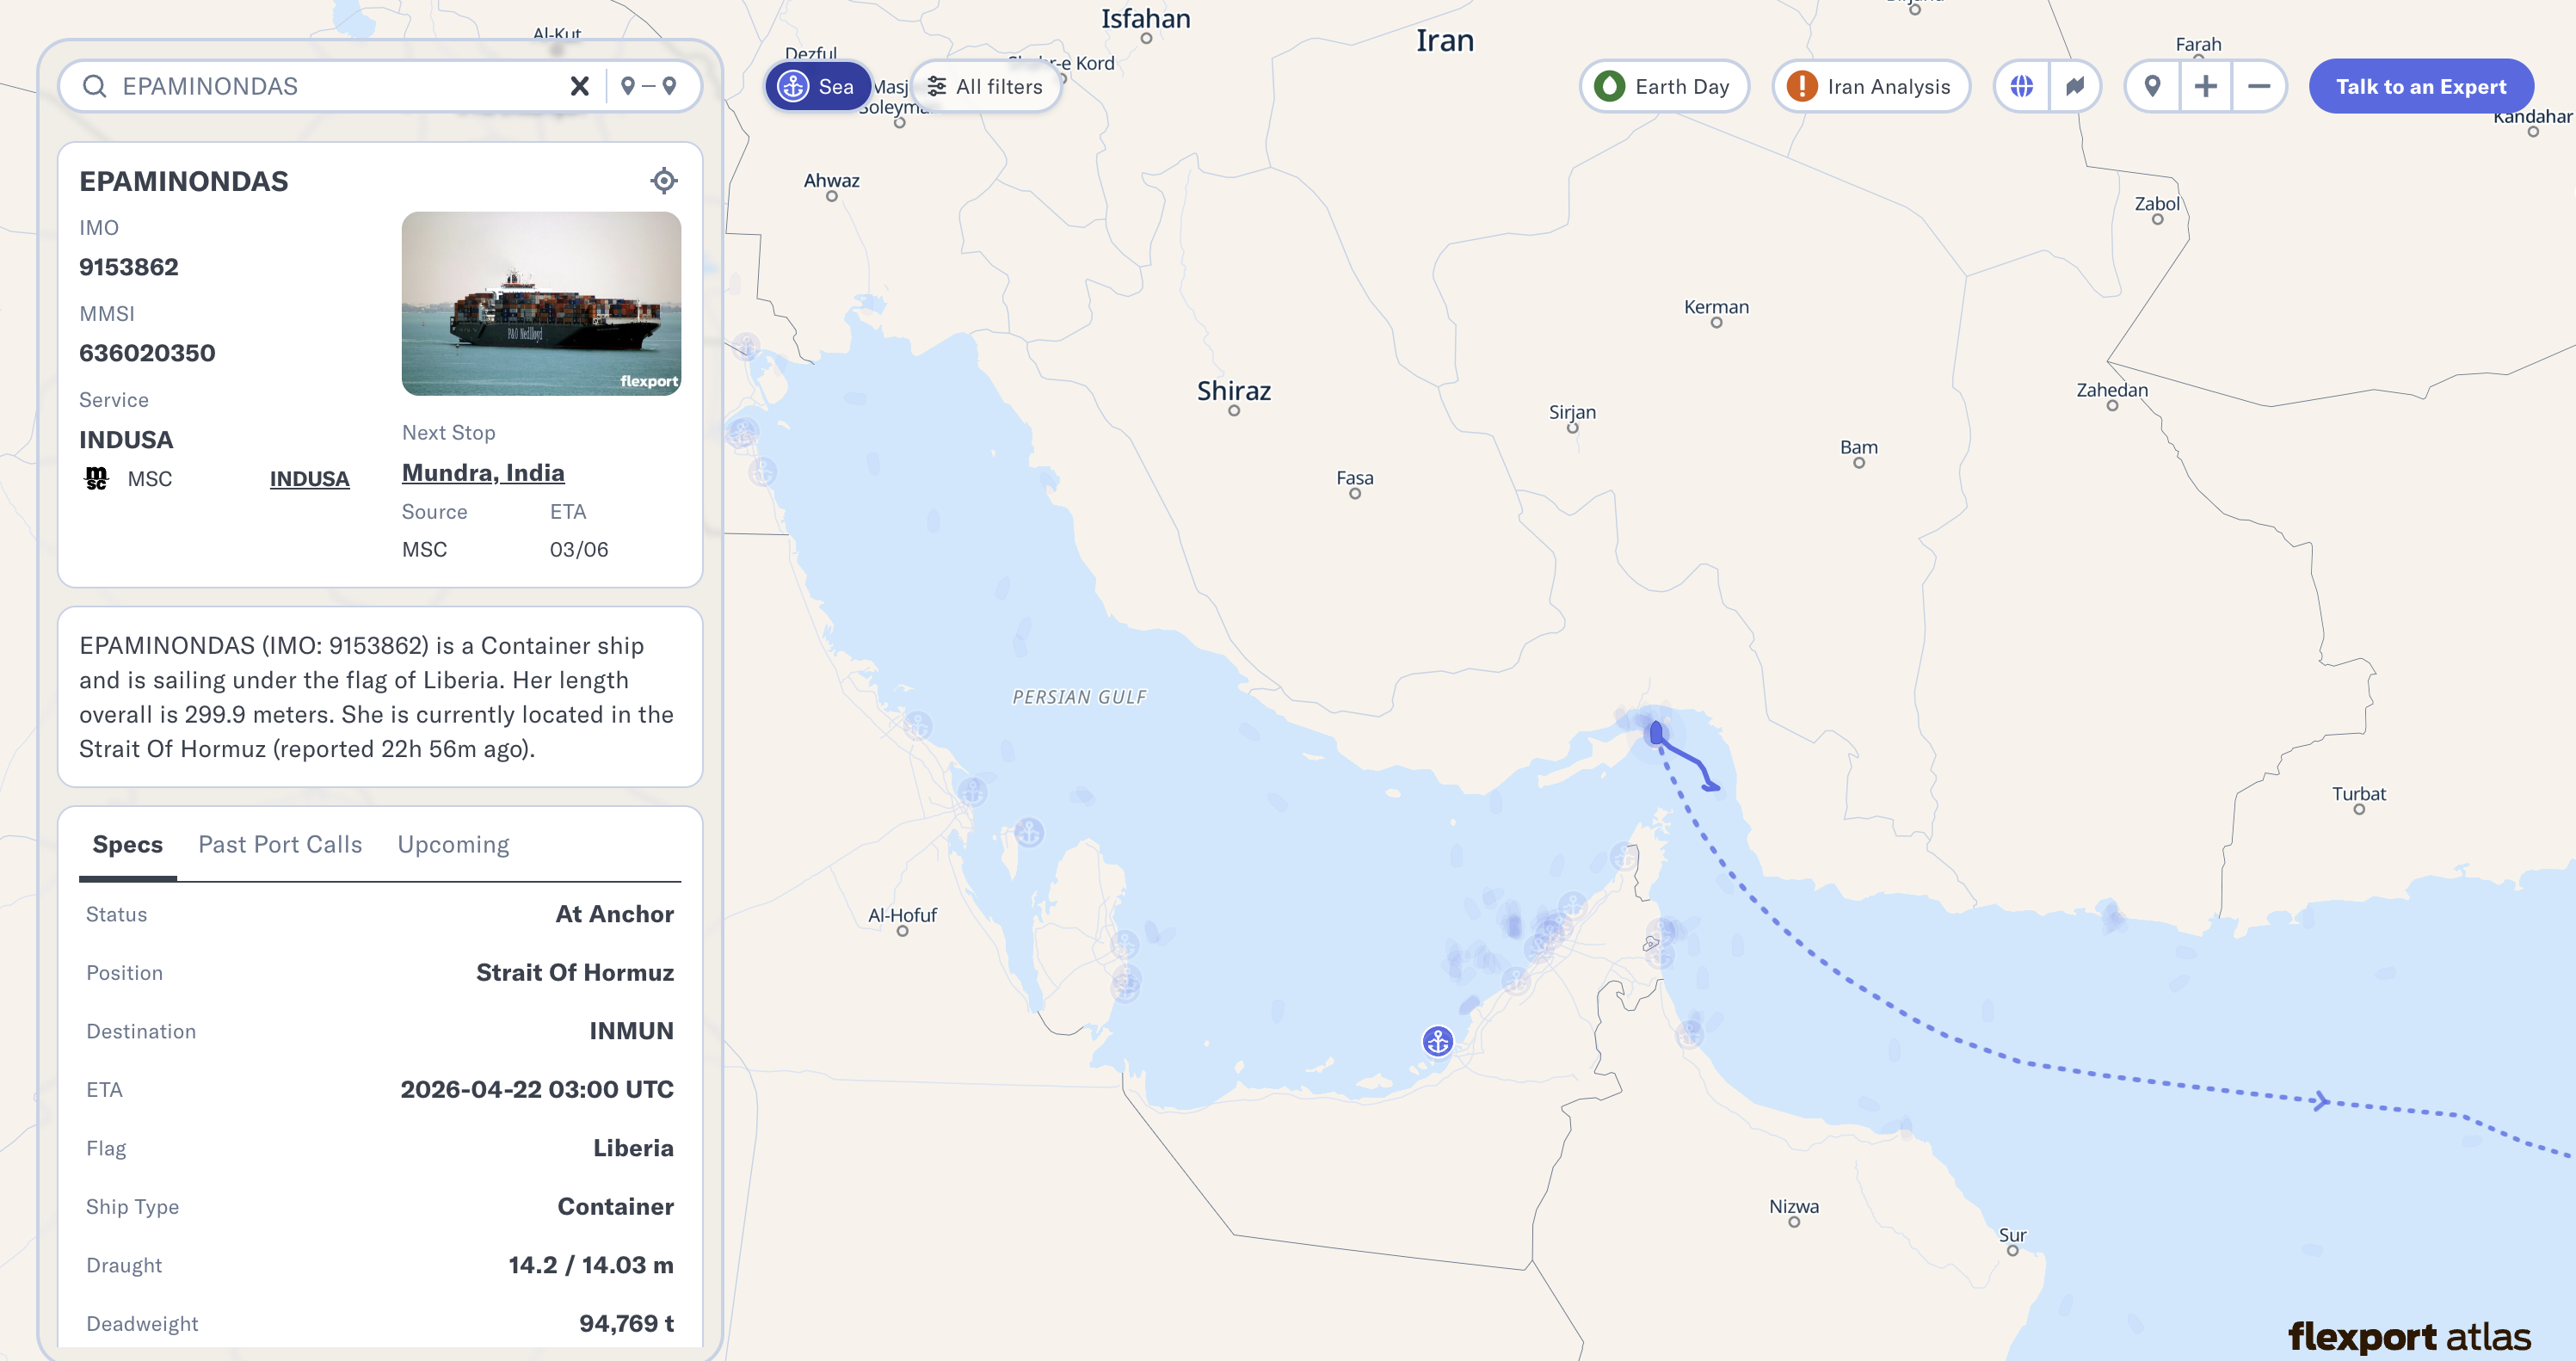The image size is (2576, 1361).
Task: Toggle the Earth Day layer
Action: click(x=1663, y=86)
